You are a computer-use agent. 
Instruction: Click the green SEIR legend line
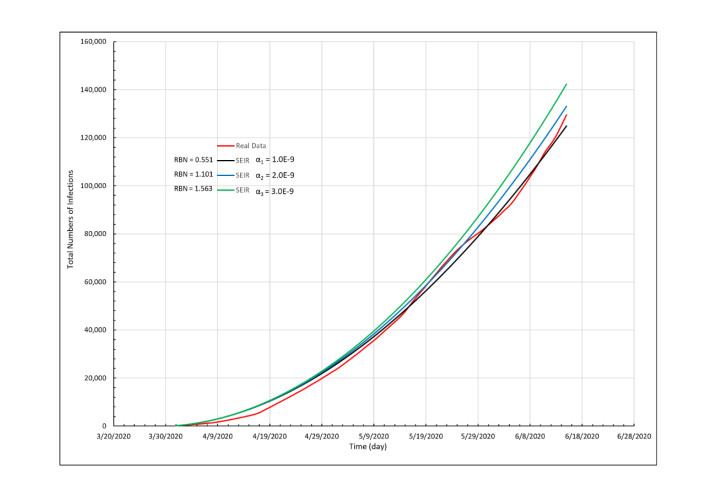(x=226, y=188)
